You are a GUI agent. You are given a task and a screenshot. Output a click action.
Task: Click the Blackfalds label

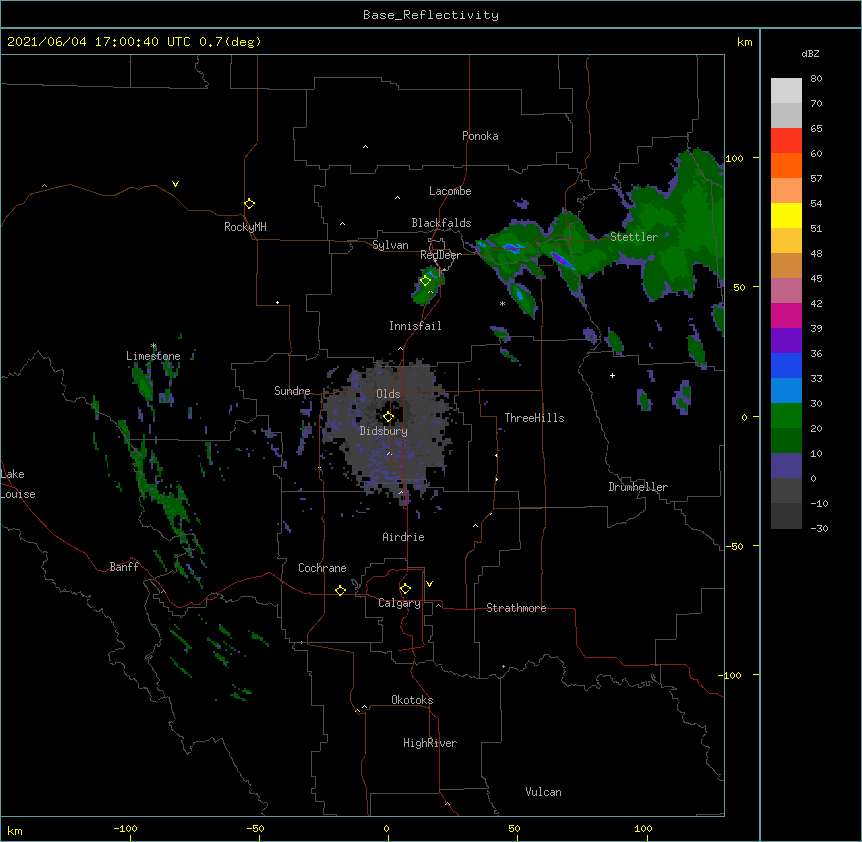coord(441,223)
